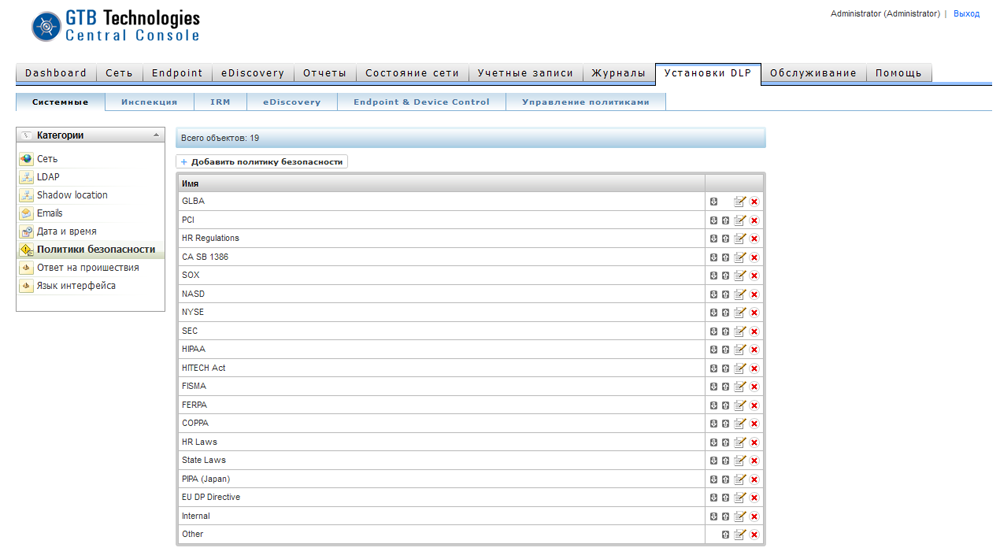
Task: Go to the Dashboard tab
Action: pos(55,73)
